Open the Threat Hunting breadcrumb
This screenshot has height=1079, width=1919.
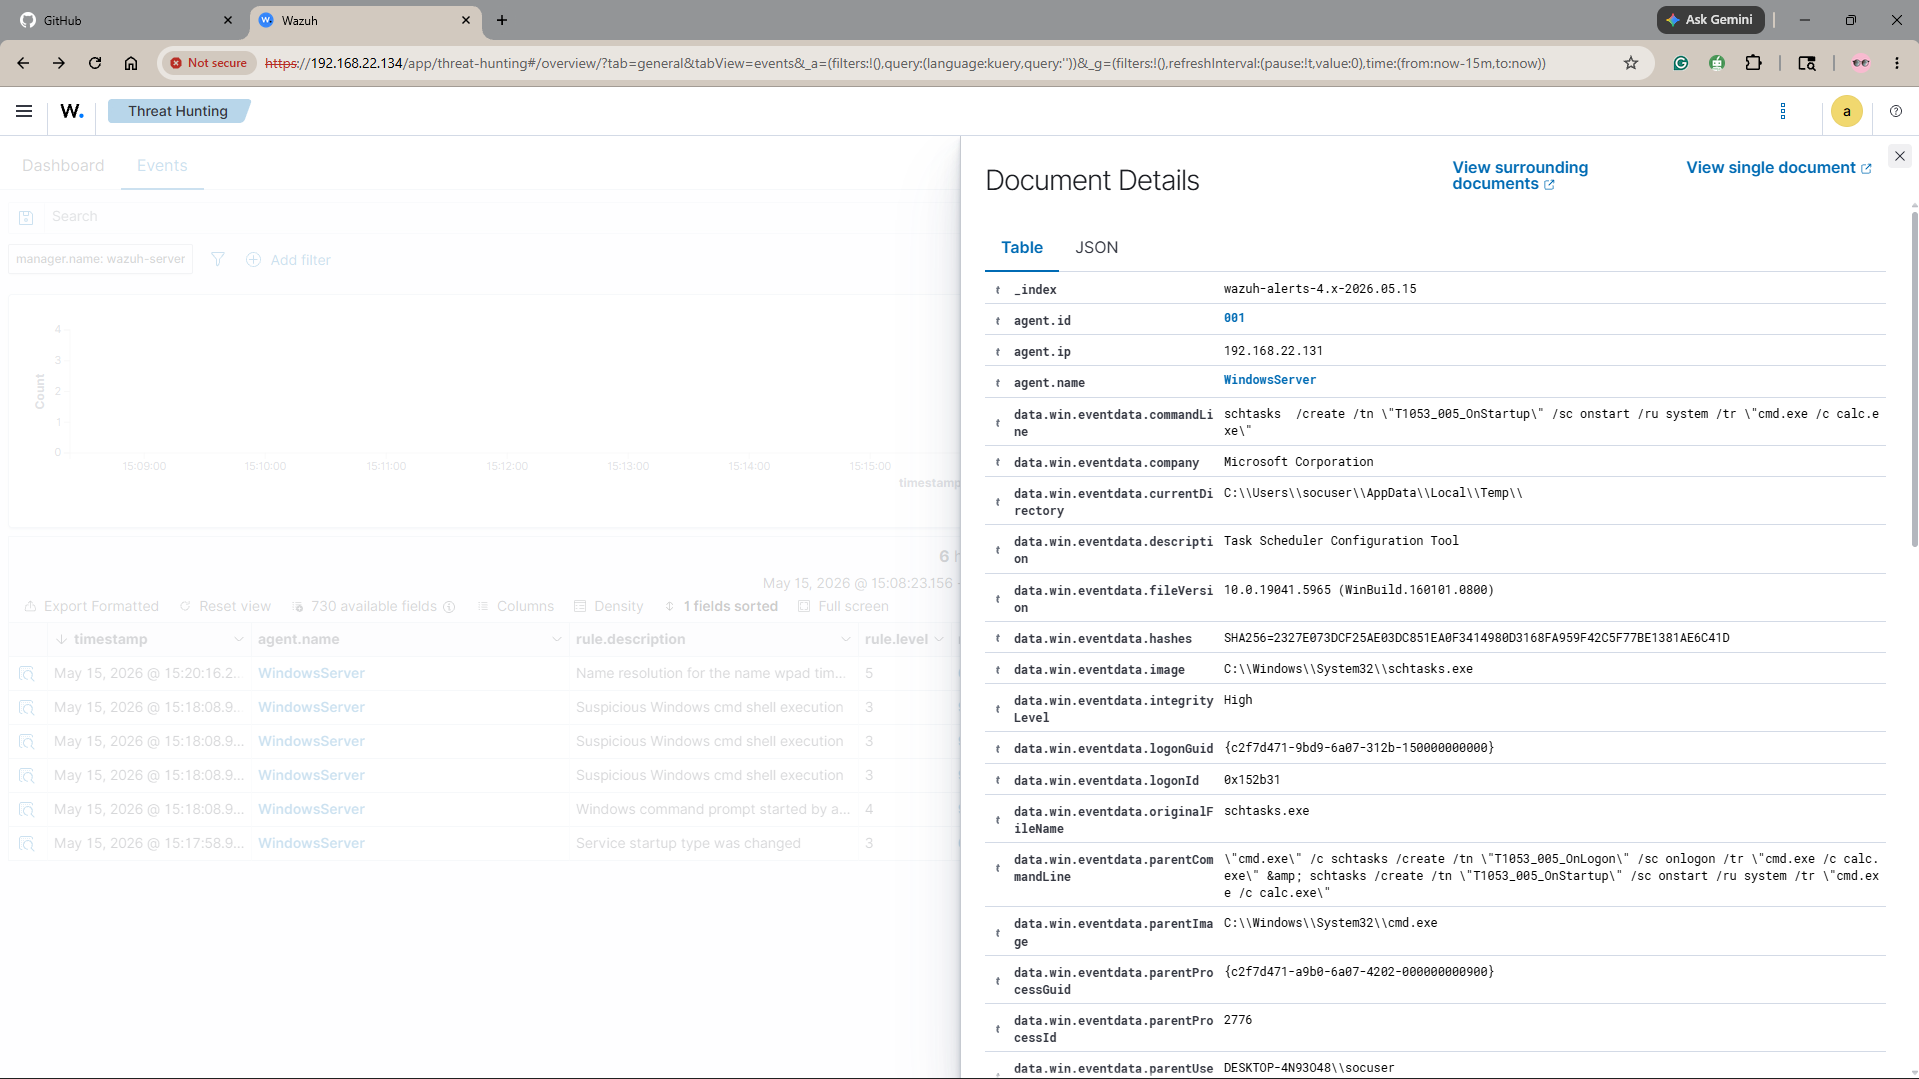pyautogui.click(x=178, y=111)
